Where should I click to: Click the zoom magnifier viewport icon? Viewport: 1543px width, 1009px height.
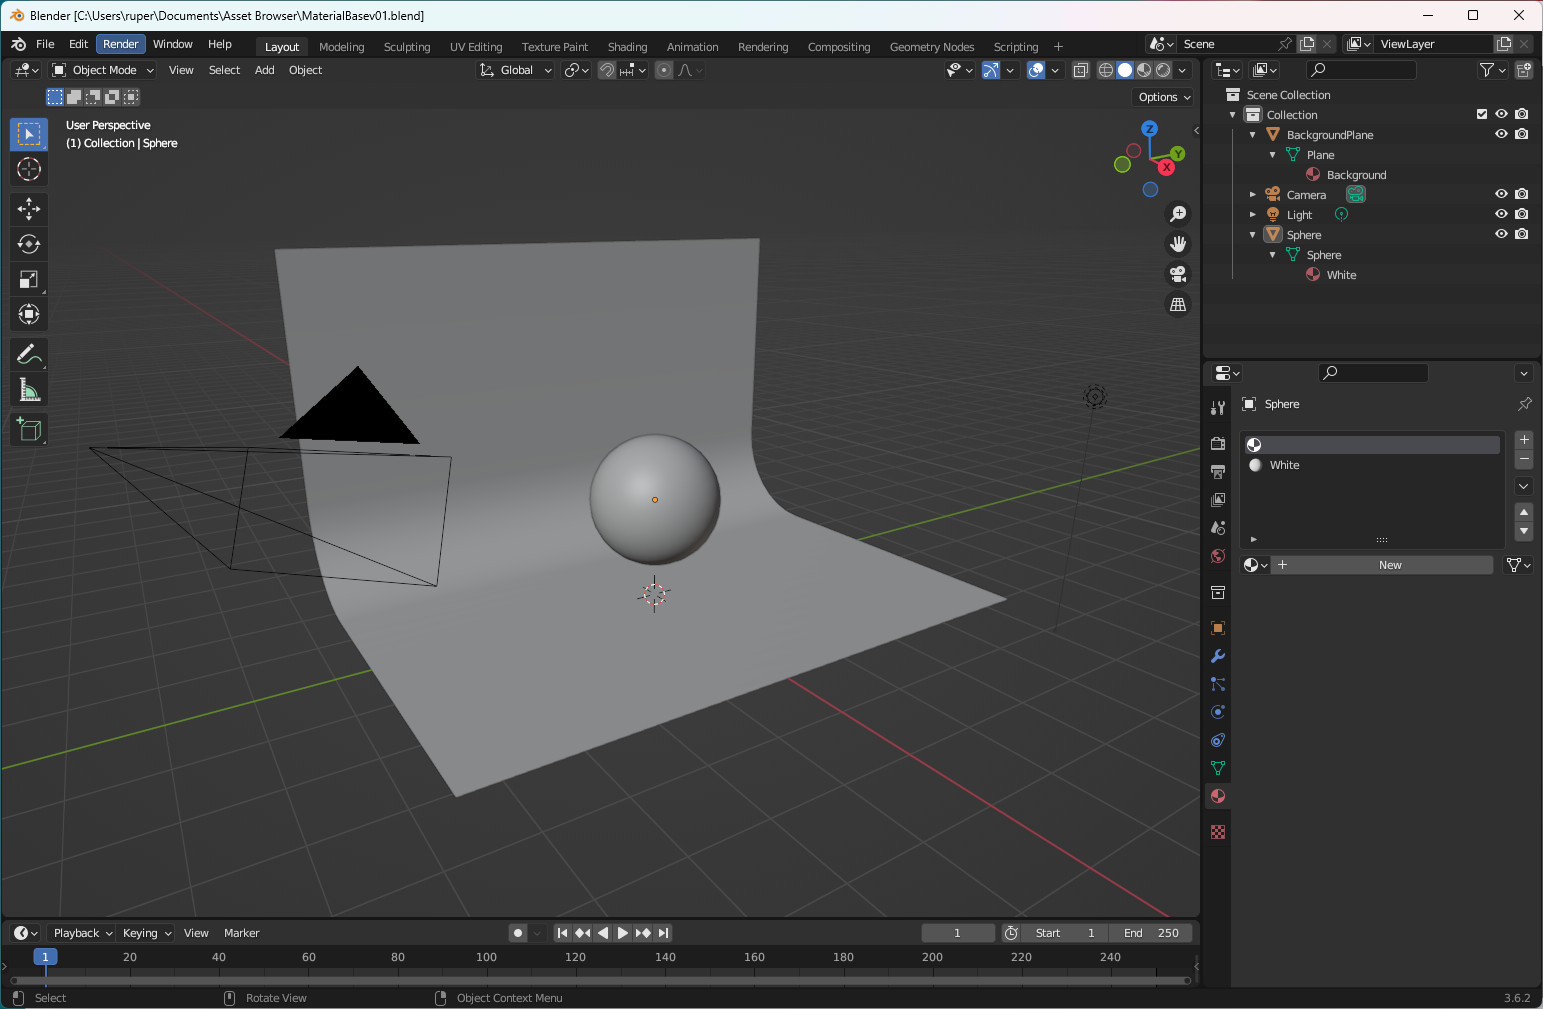[1178, 214]
